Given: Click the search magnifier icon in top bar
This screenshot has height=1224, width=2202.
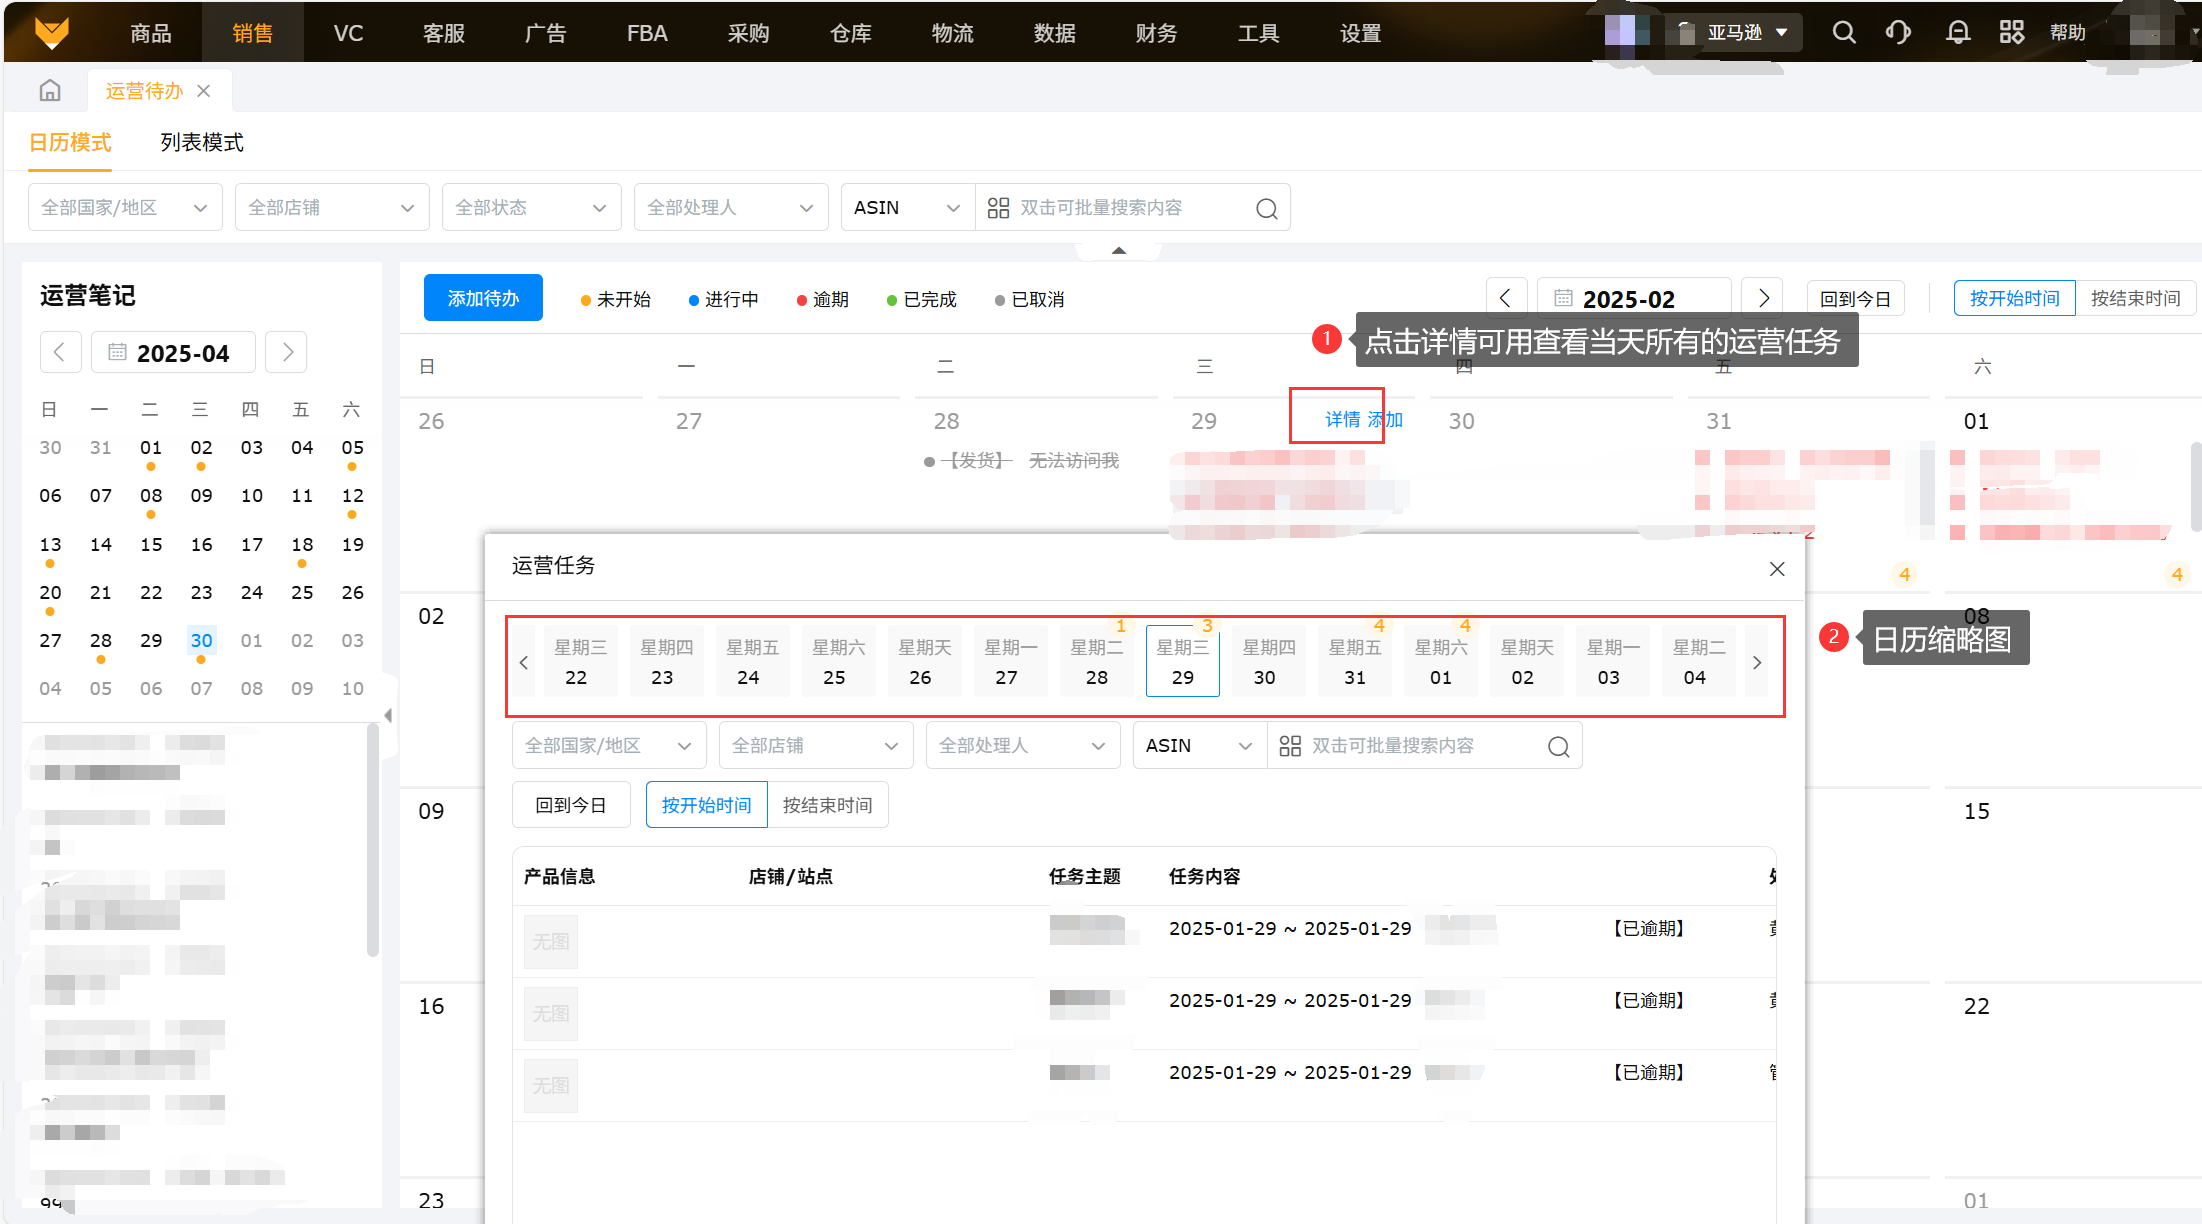Looking at the screenshot, I should pos(1844,33).
